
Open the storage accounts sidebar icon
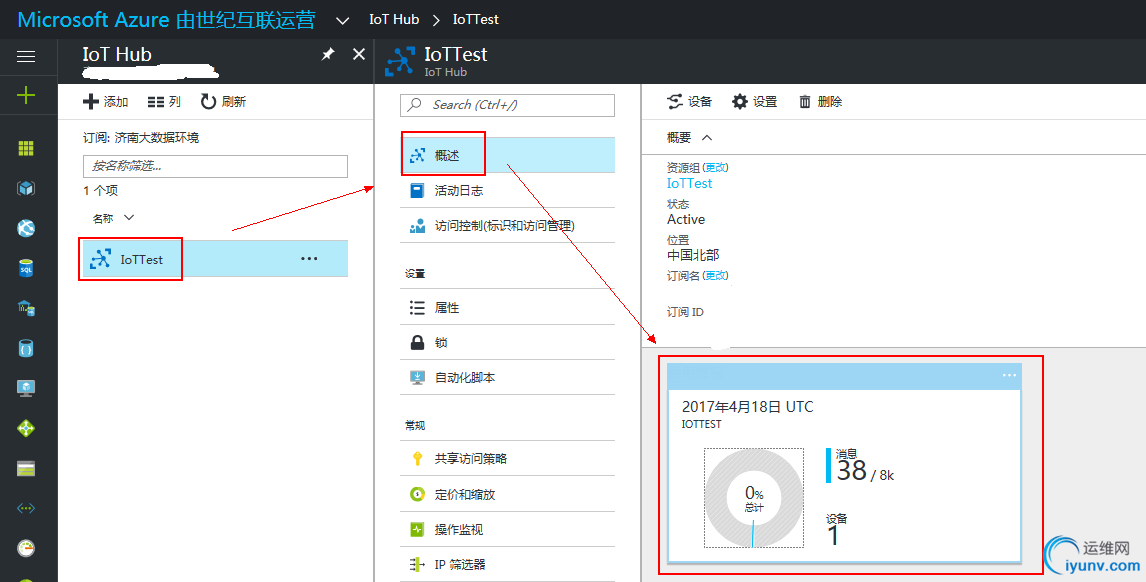(26, 468)
